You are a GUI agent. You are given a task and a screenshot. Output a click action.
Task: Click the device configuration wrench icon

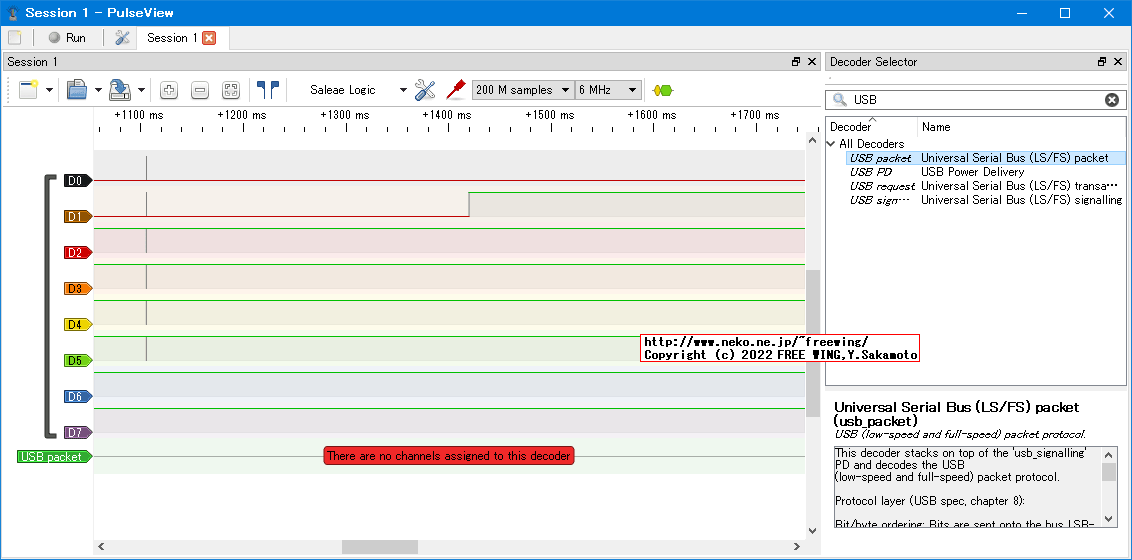click(425, 90)
